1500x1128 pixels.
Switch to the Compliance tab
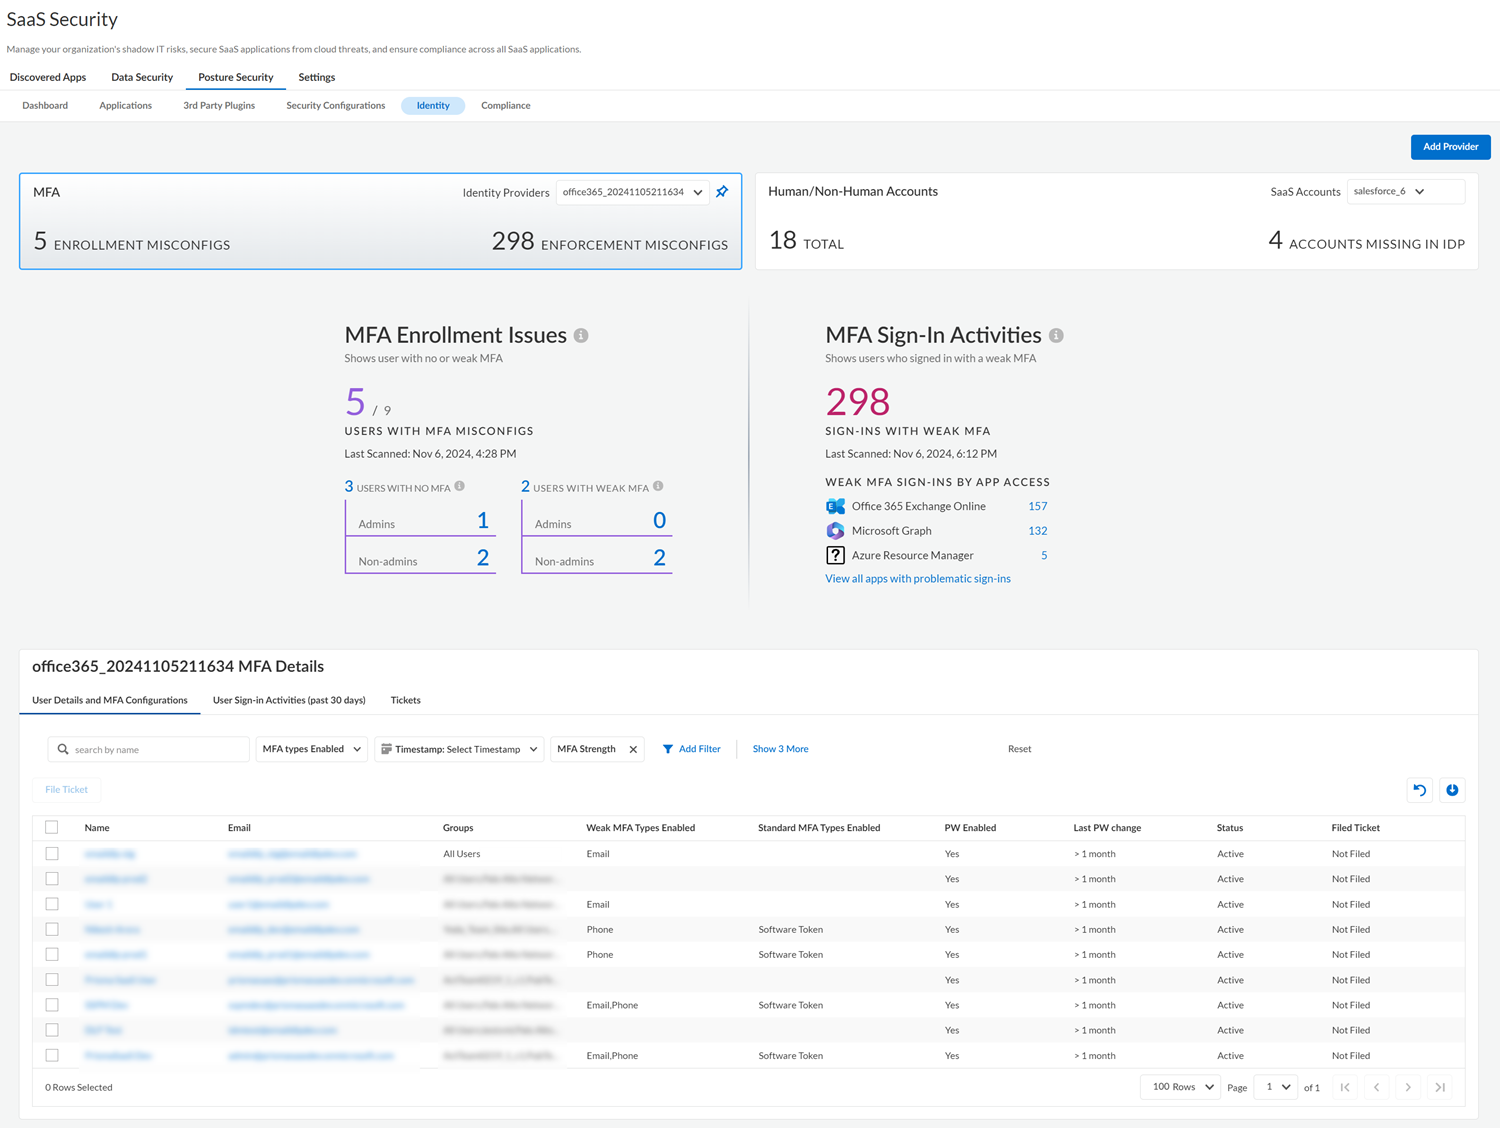point(505,106)
